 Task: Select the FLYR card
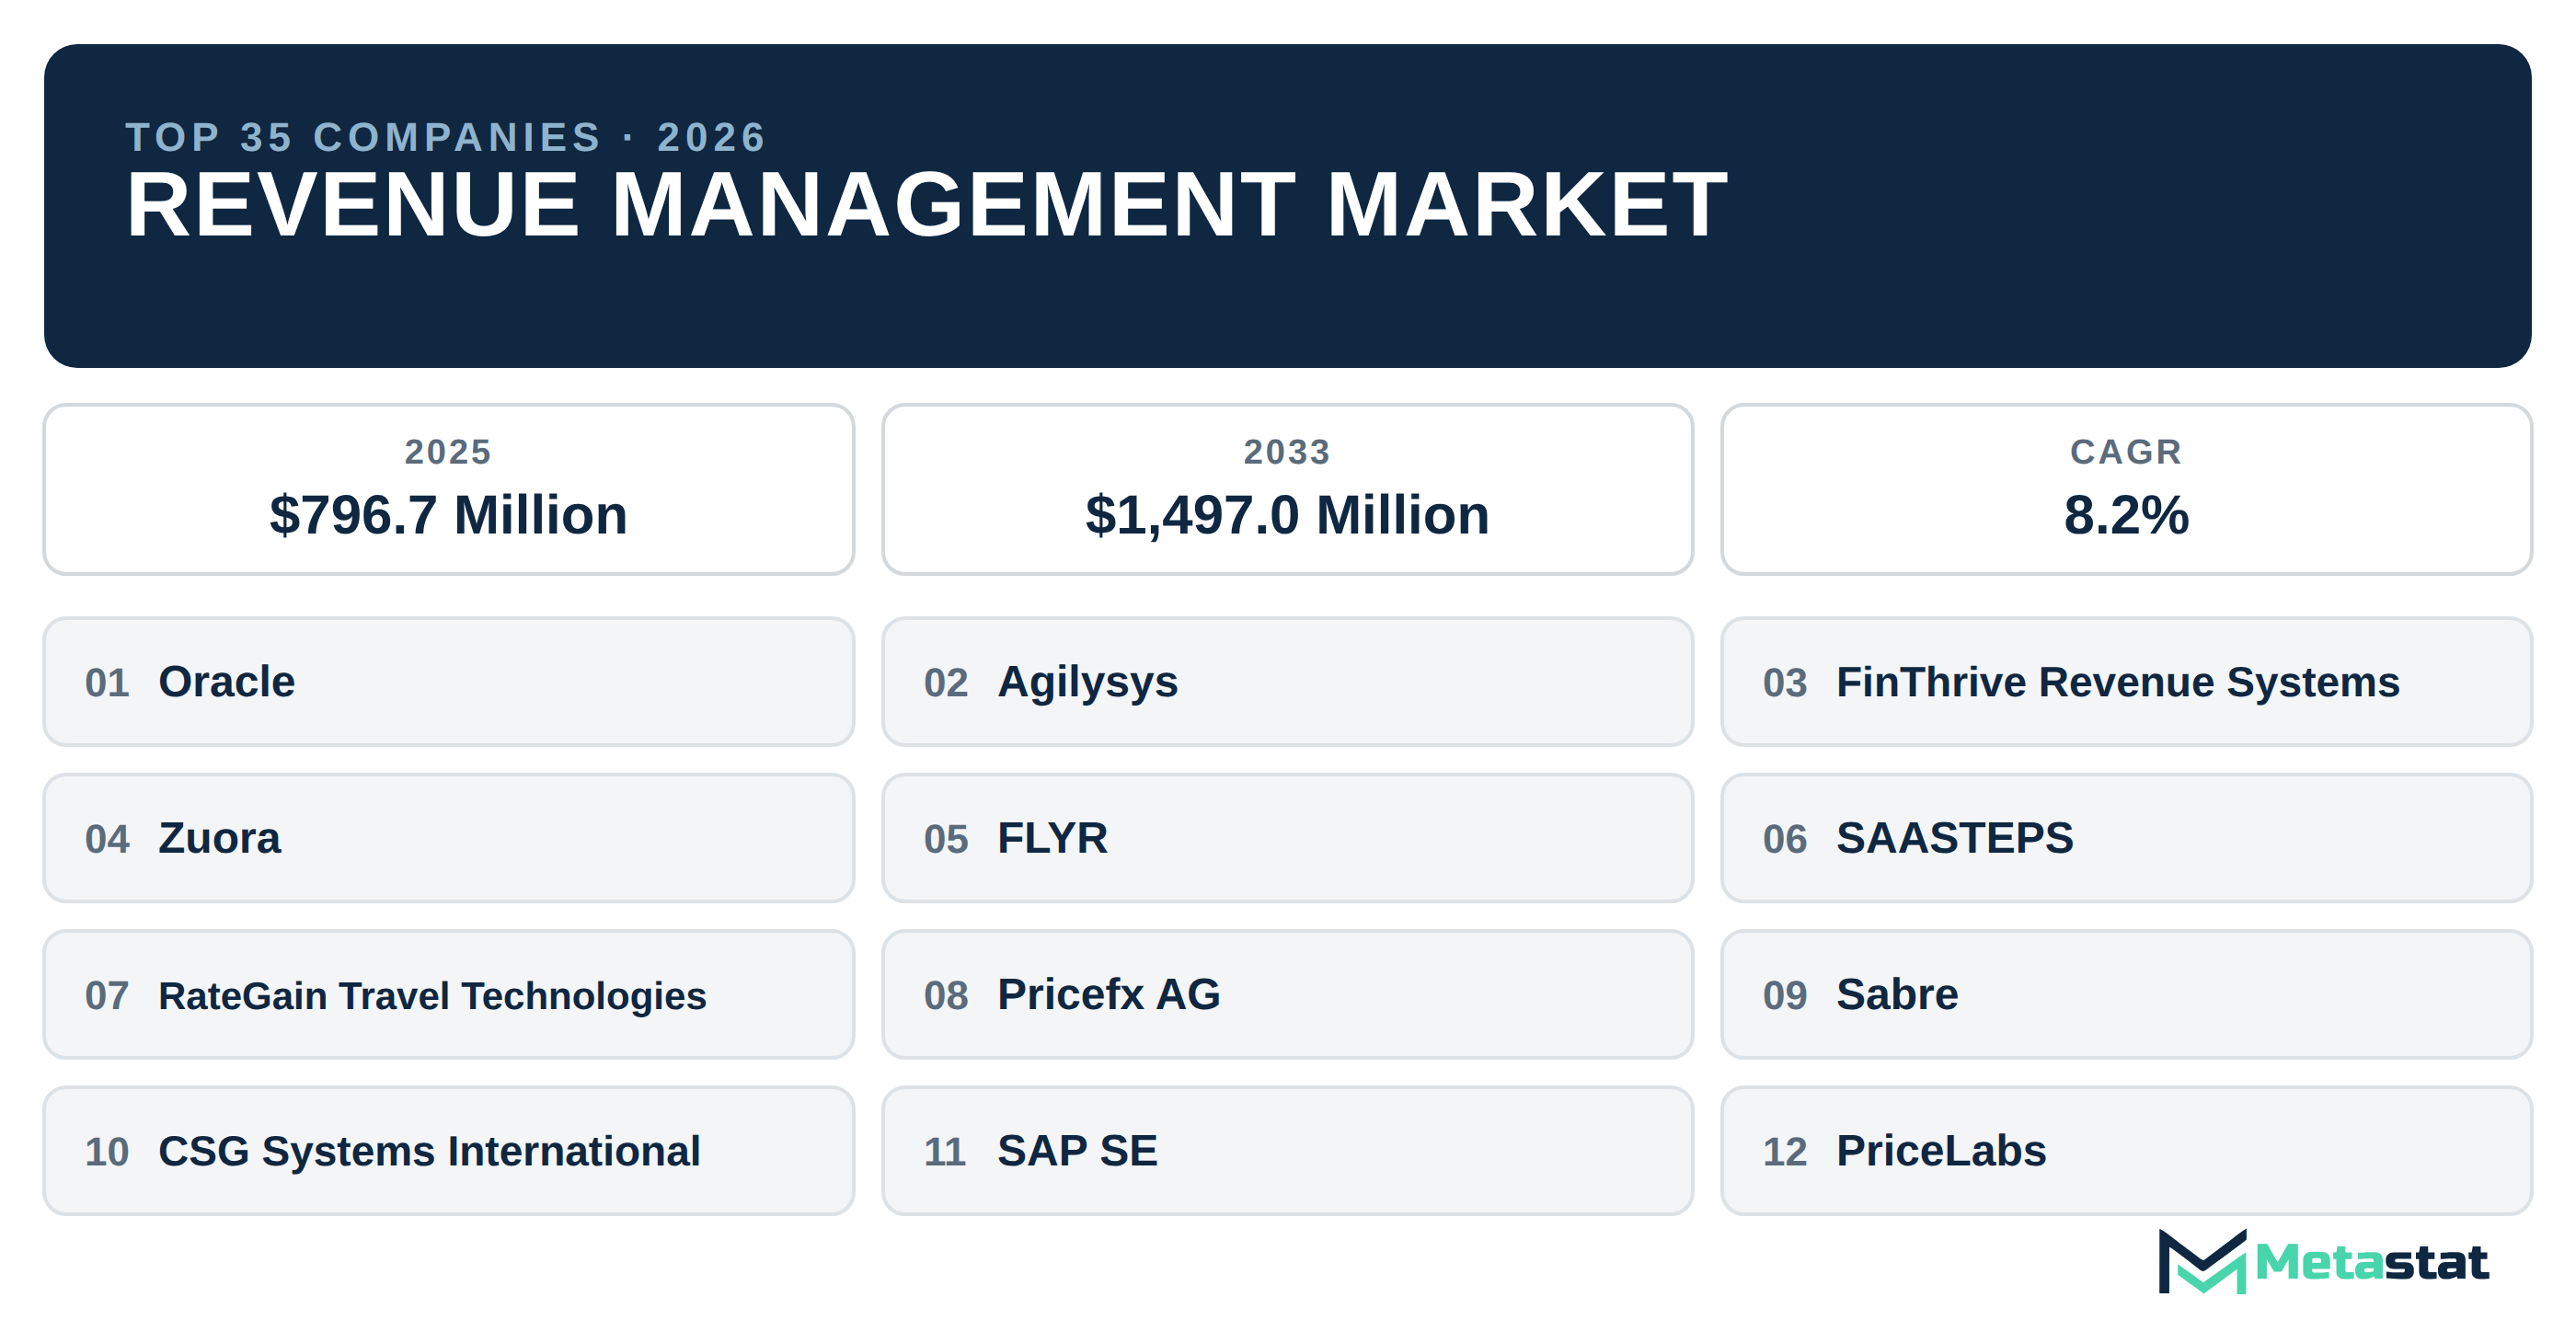point(1288,838)
